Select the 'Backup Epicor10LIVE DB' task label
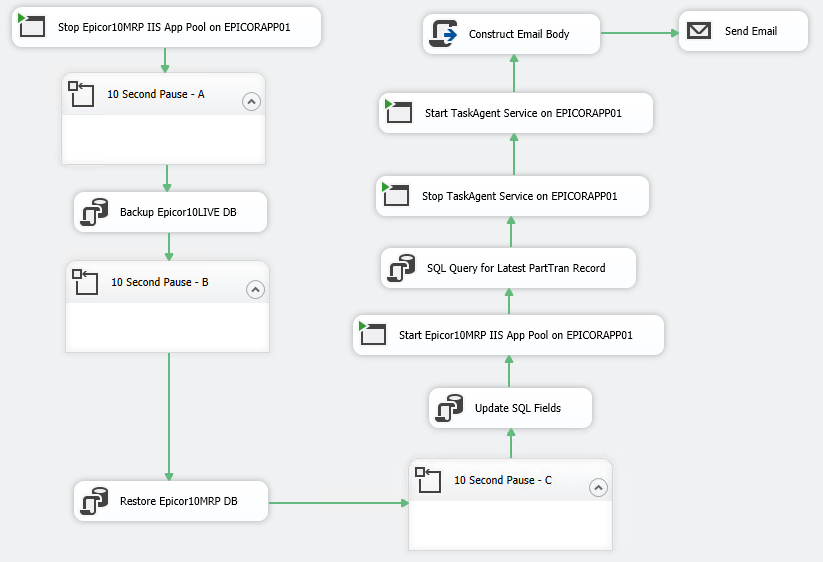This screenshot has height=562, width=823. click(x=178, y=212)
